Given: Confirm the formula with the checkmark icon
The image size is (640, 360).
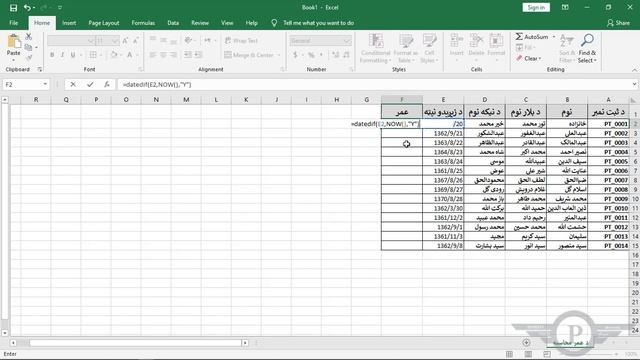Looking at the screenshot, I should point(90,84).
